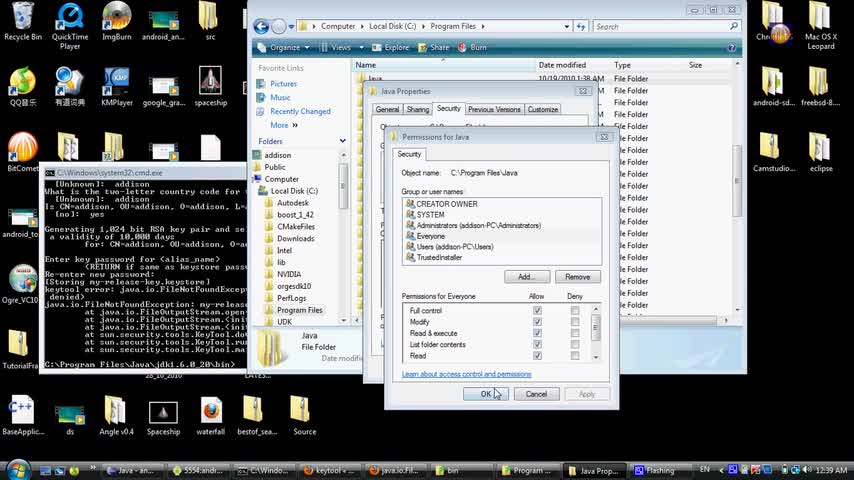Open keytool Firefox taskbar button
854x480 pixels.
329,470
